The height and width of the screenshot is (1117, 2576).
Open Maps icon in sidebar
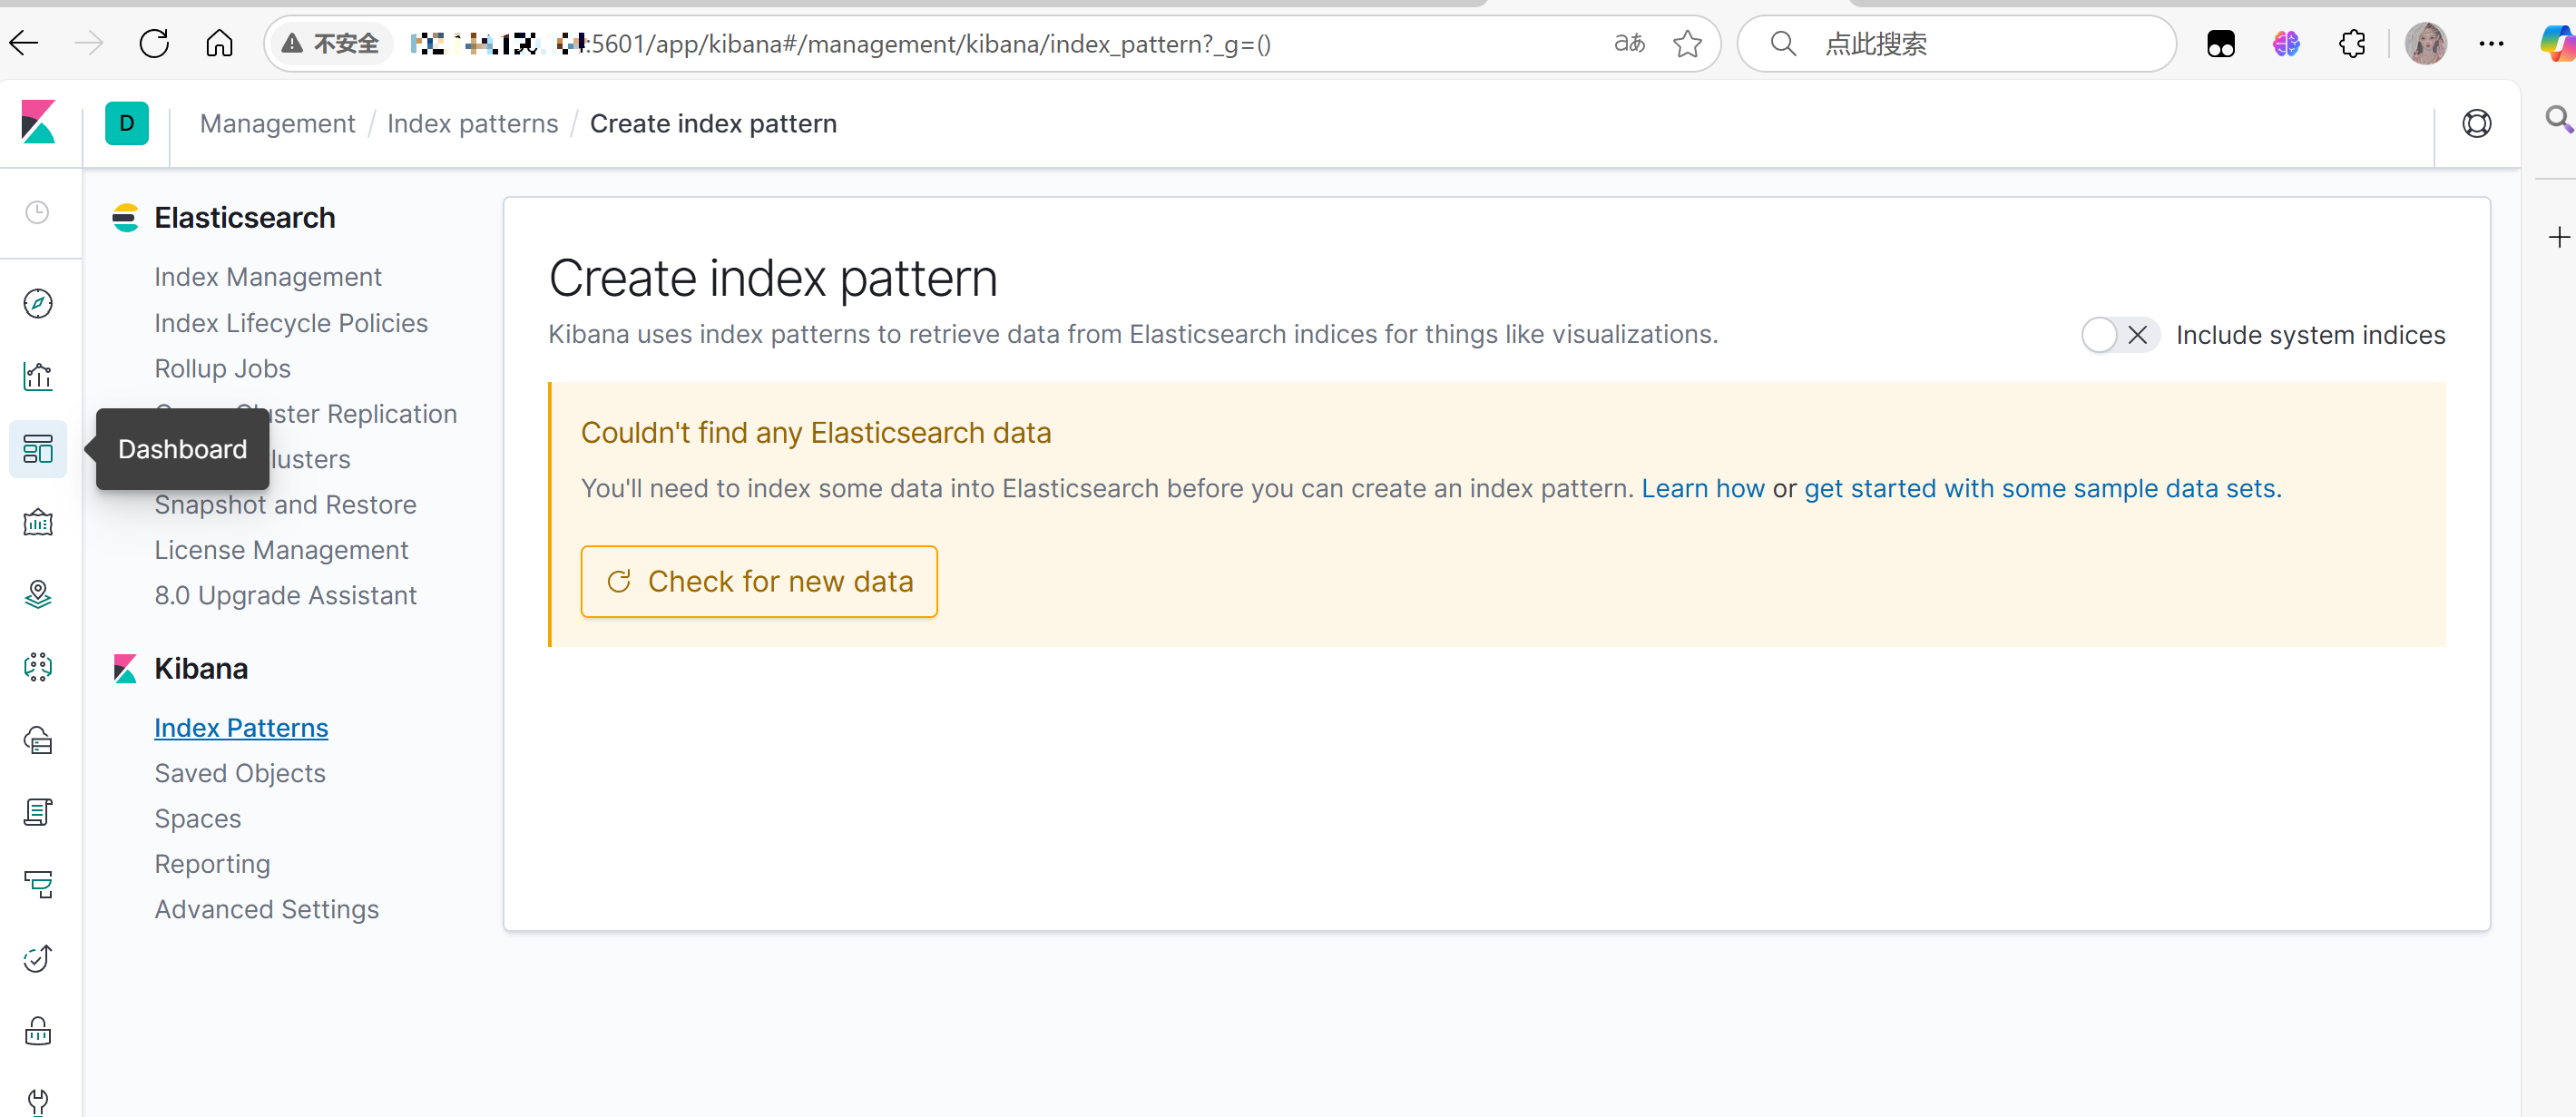(x=38, y=594)
